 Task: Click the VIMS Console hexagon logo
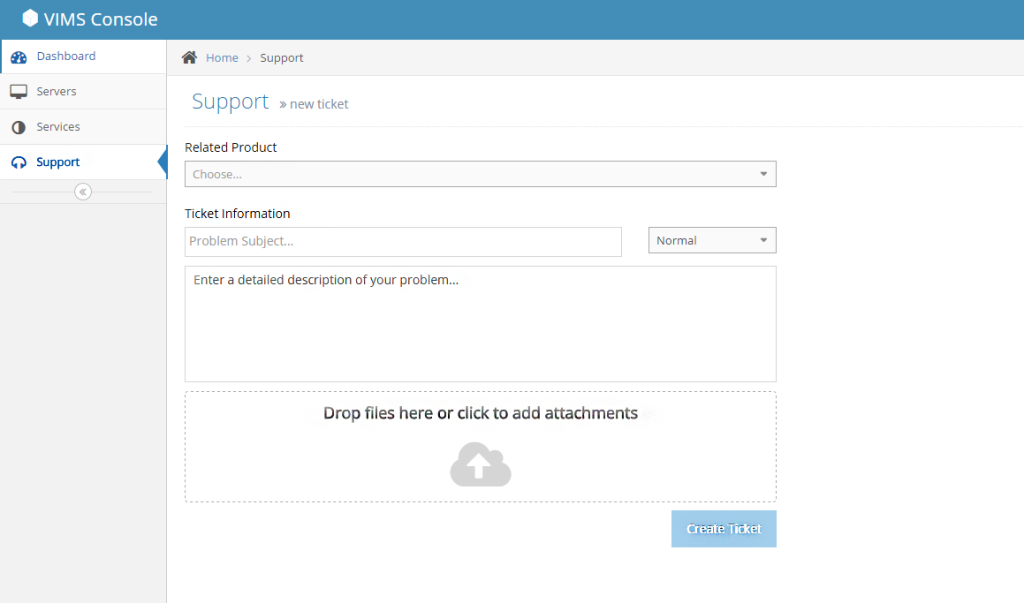(x=30, y=18)
